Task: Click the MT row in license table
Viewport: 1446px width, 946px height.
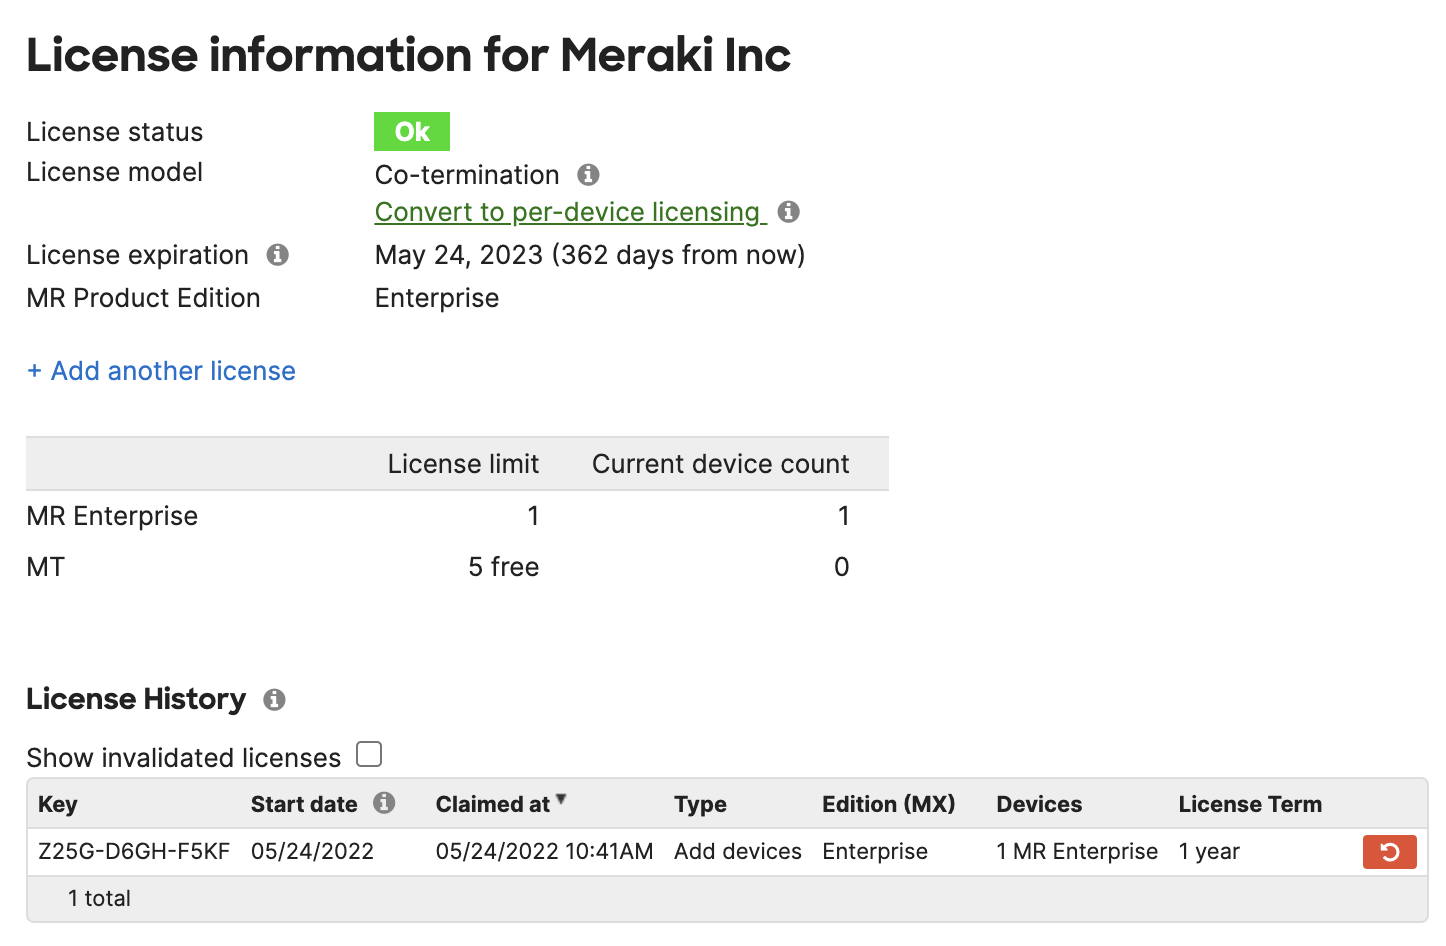Action: coord(46,567)
